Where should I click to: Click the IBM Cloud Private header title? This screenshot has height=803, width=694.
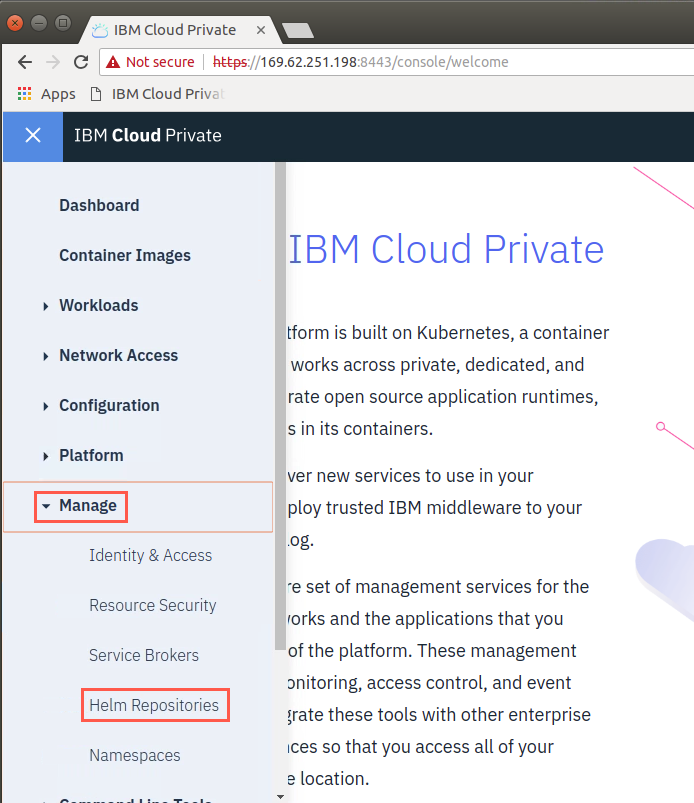coord(148,136)
